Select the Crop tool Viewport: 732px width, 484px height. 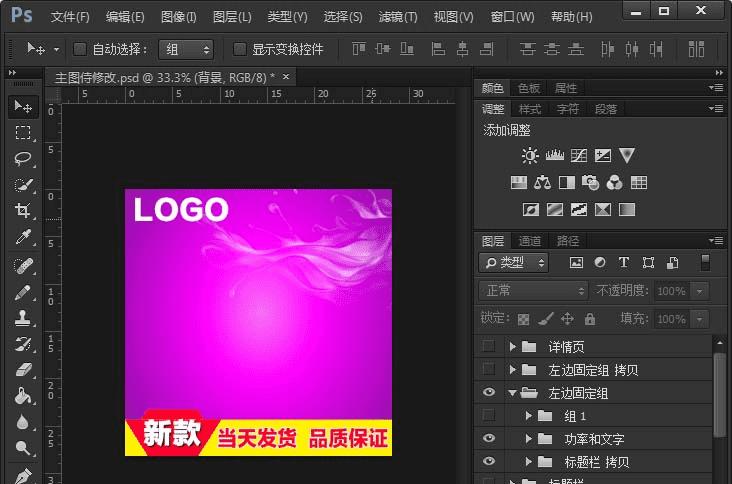coord(22,210)
